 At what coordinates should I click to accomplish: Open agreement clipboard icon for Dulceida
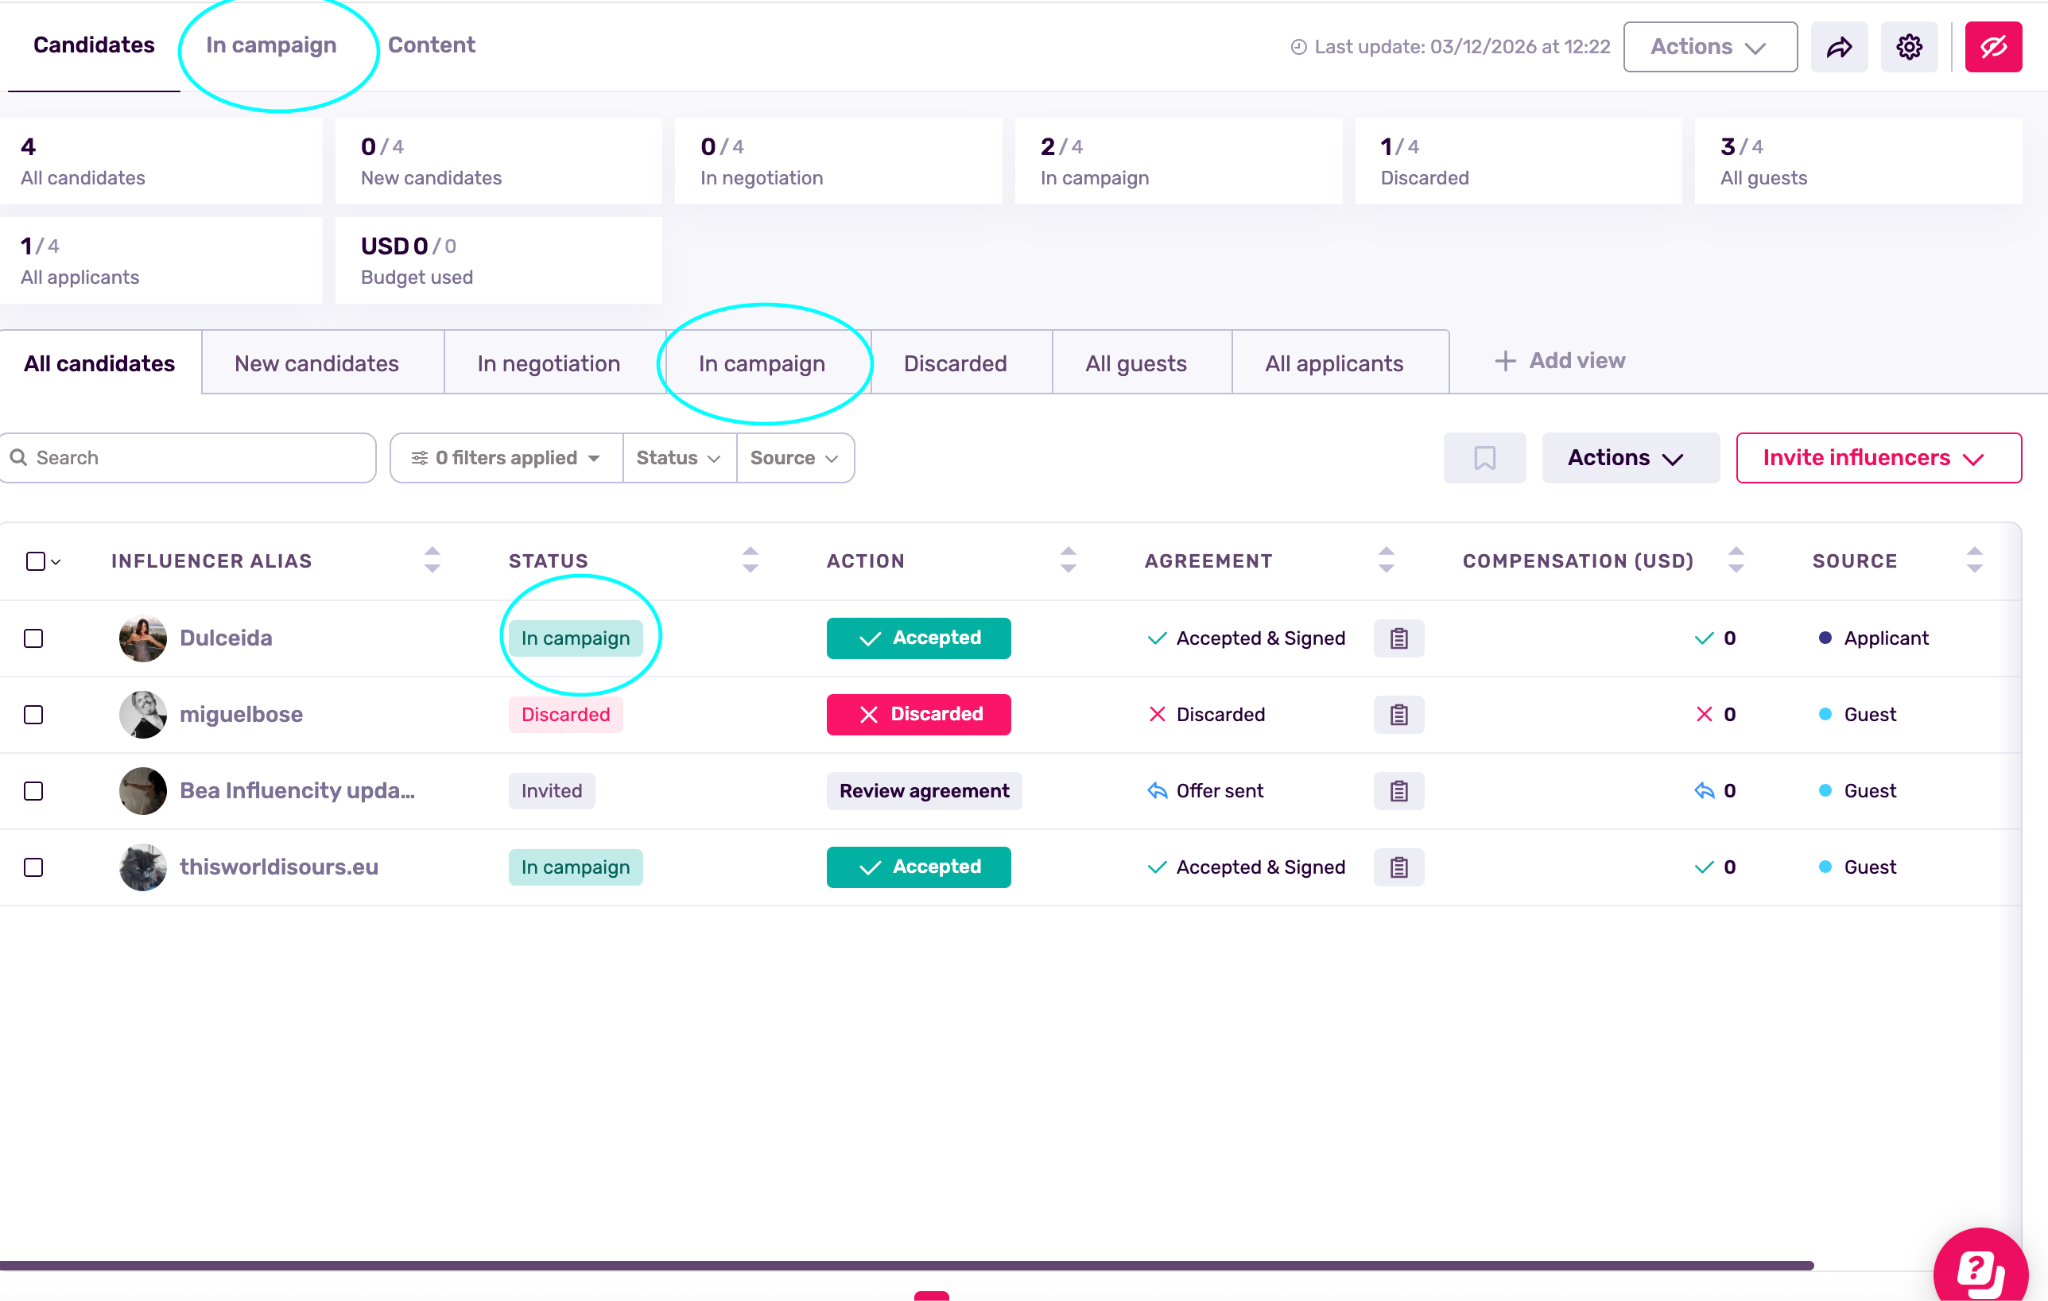coord(1398,638)
